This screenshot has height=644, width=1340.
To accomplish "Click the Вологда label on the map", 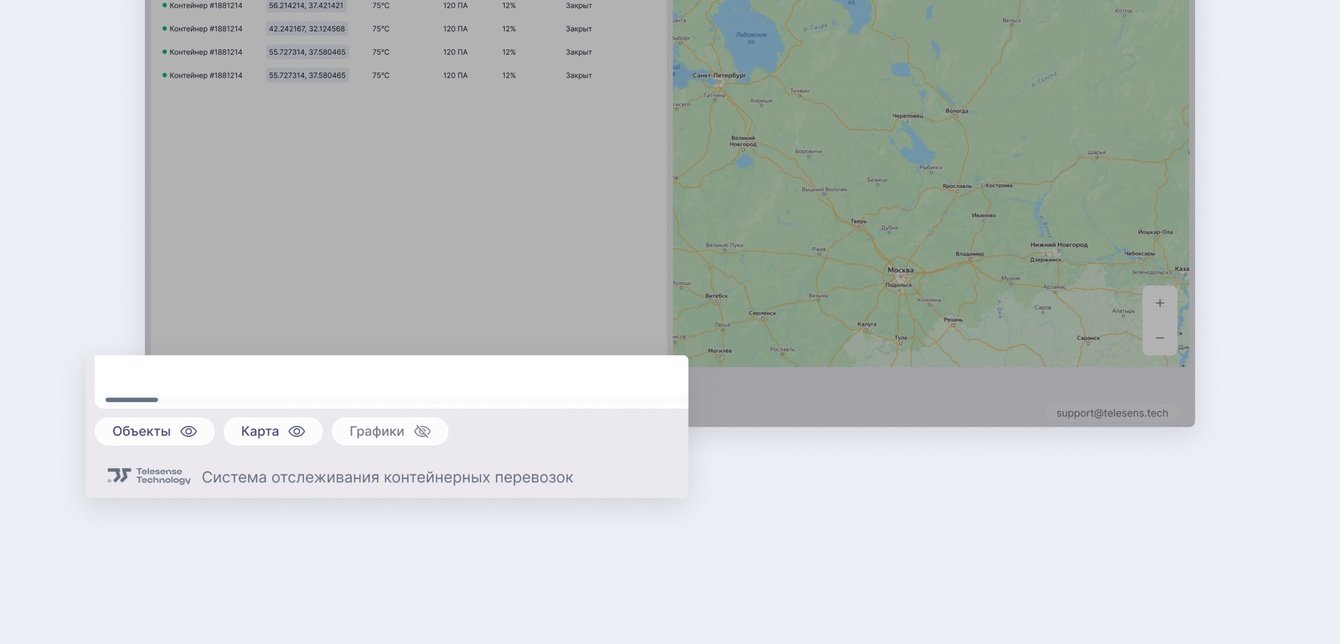I will [957, 111].
